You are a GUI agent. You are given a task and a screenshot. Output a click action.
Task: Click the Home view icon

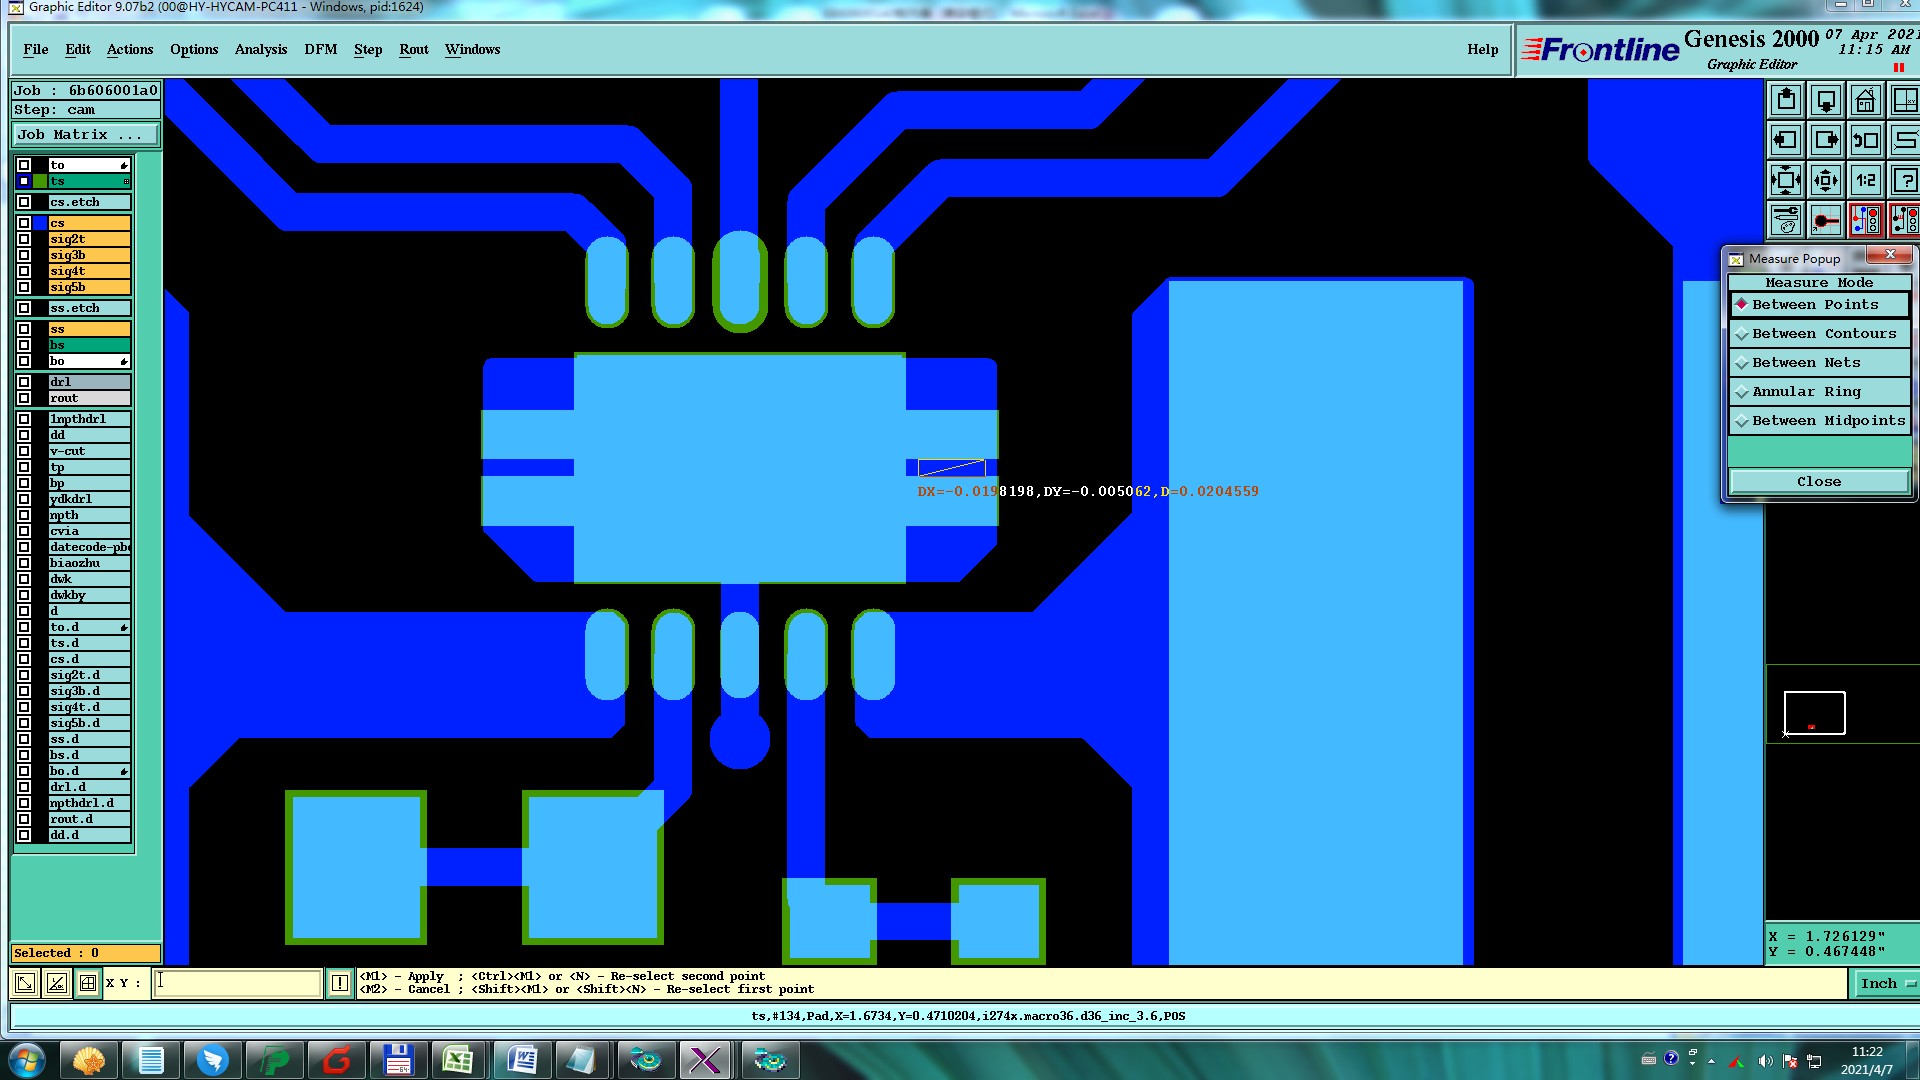1865,101
